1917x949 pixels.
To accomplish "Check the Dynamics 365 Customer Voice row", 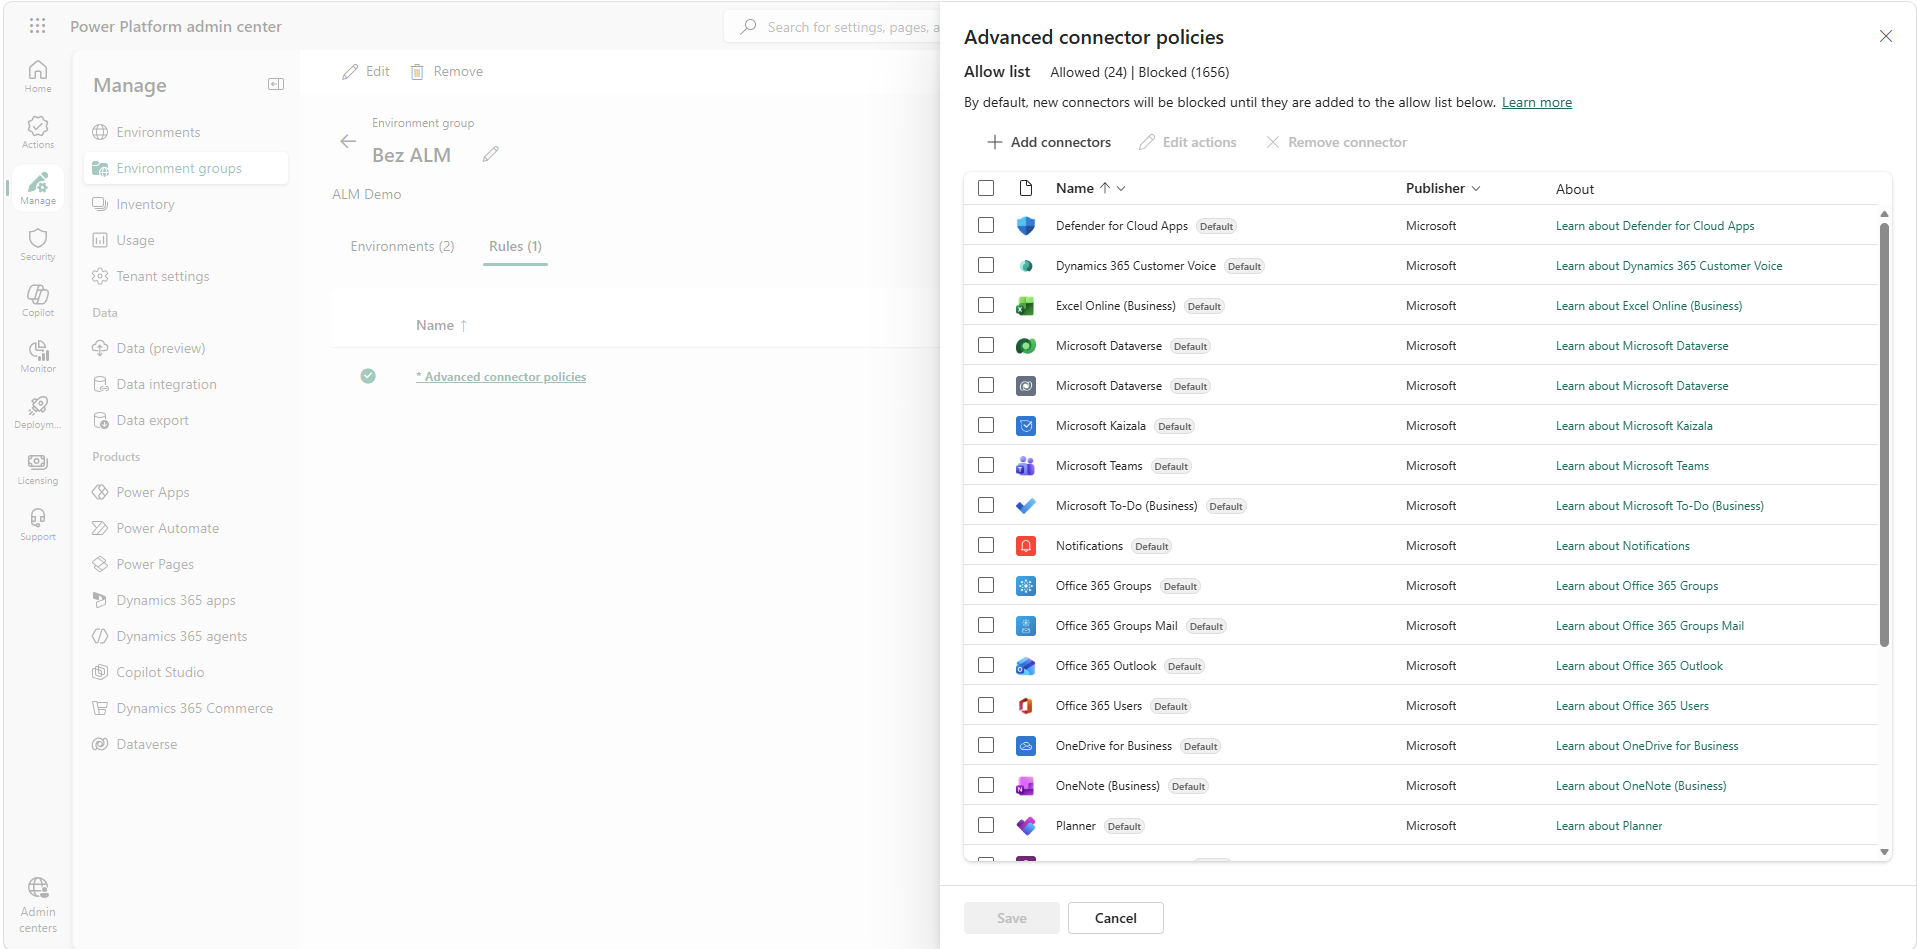I will pos(986,266).
